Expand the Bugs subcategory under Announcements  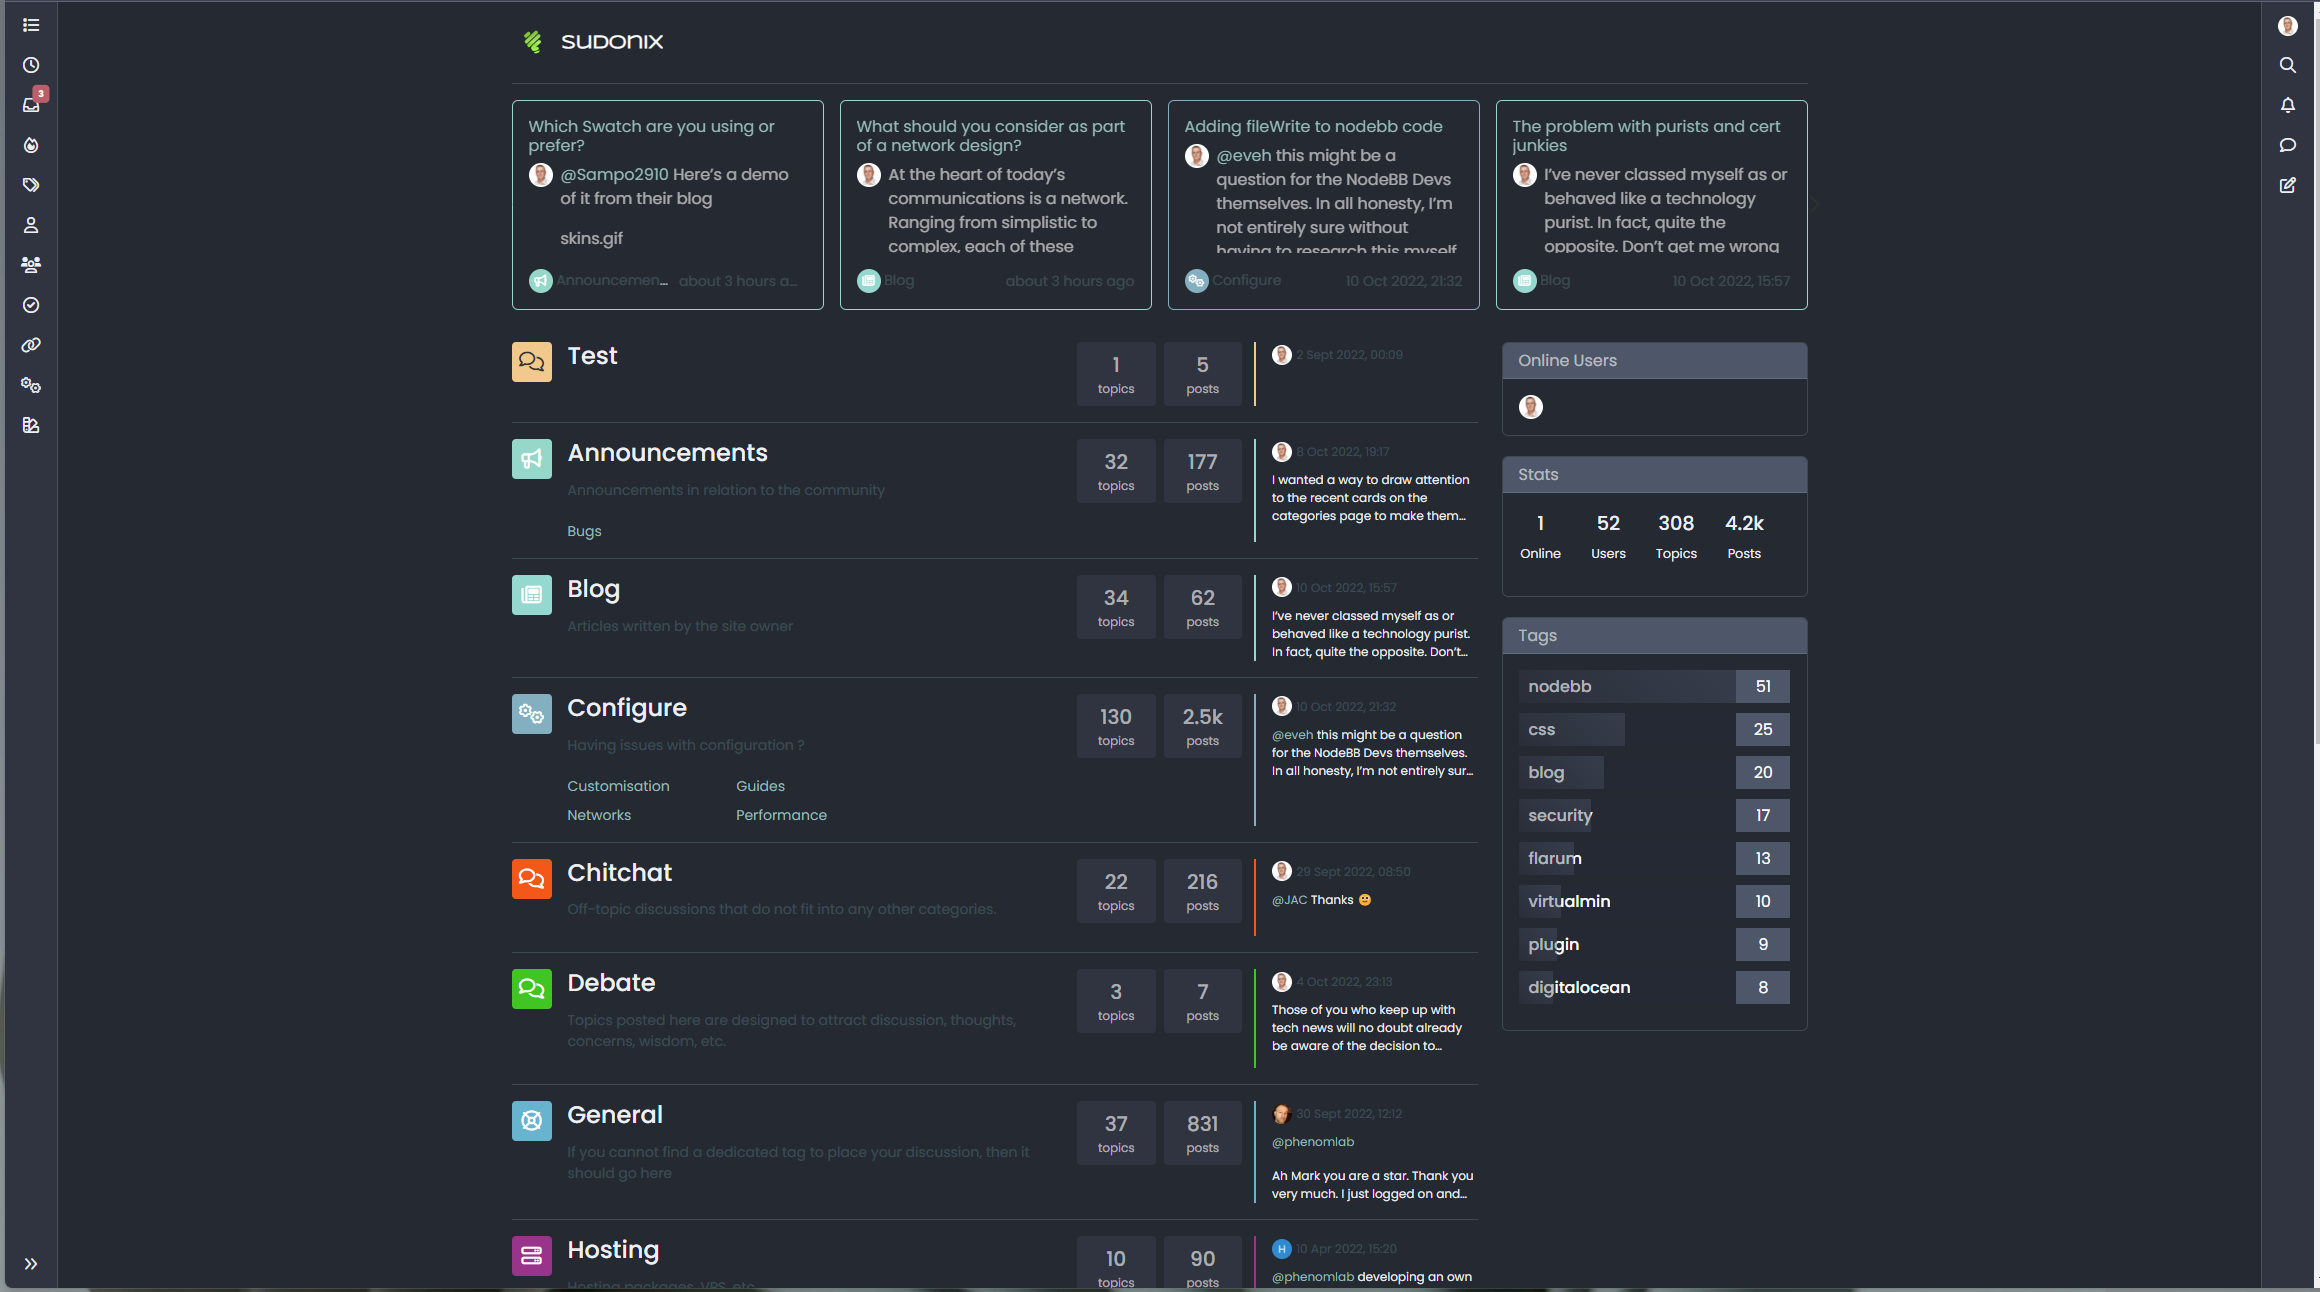584,531
